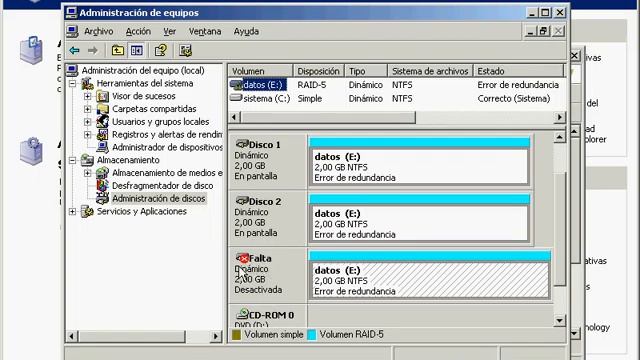640x360 pixels.
Task: Click the "Error de redundancia" status cell of datos (E:)
Action: pos(518,85)
